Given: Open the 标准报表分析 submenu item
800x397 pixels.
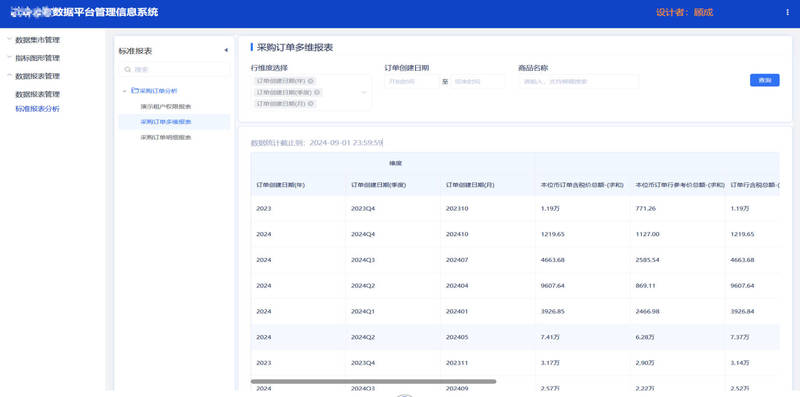Looking at the screenshot, I should 37,109.
